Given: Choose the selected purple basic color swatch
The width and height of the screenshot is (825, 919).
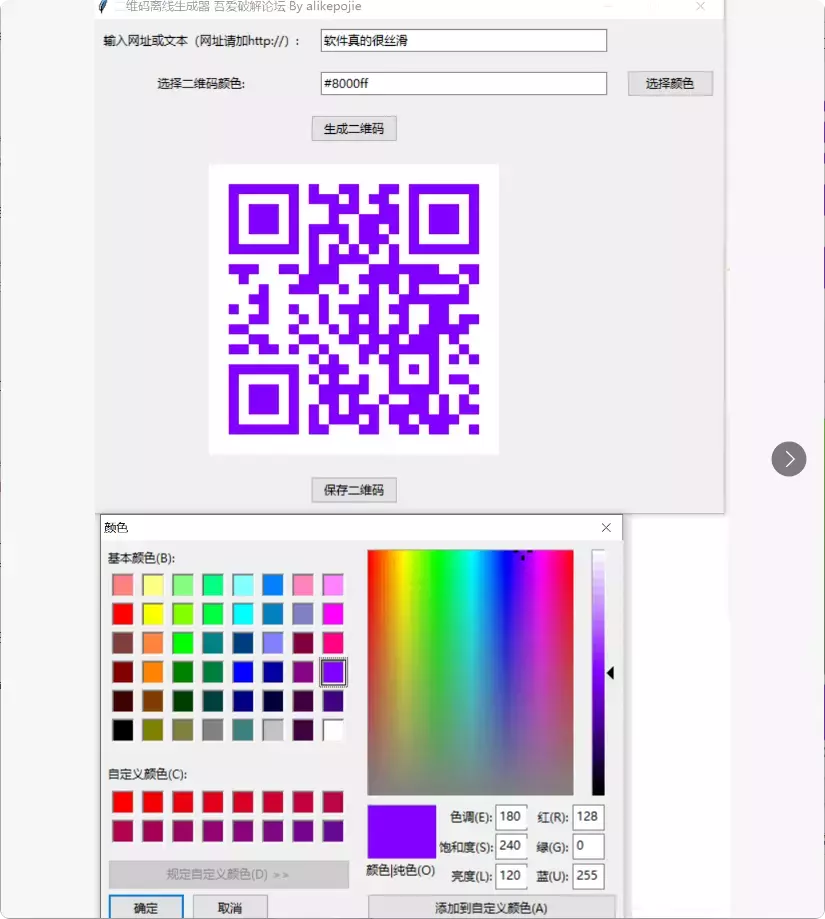Looking at the screenshot, I should pyautogui.click(x=333, y=672).
